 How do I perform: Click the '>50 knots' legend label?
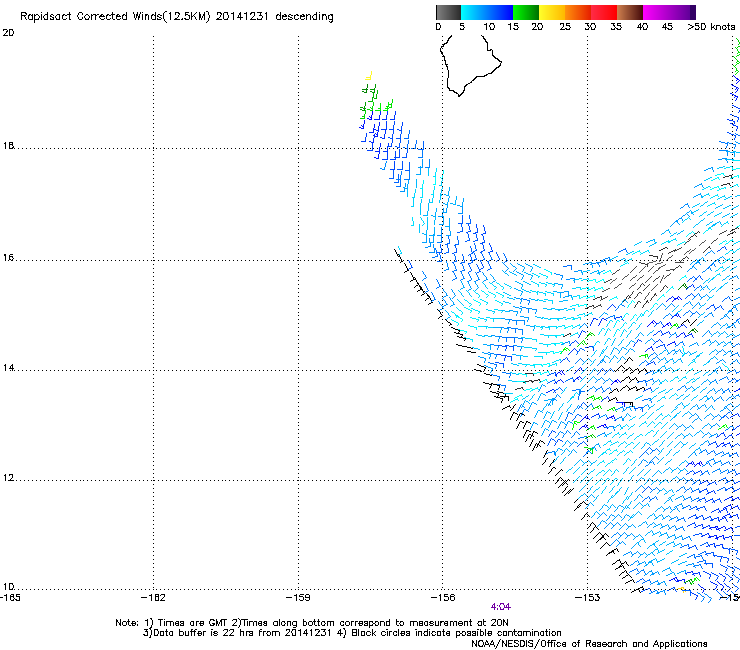click(x=711, y=27)
